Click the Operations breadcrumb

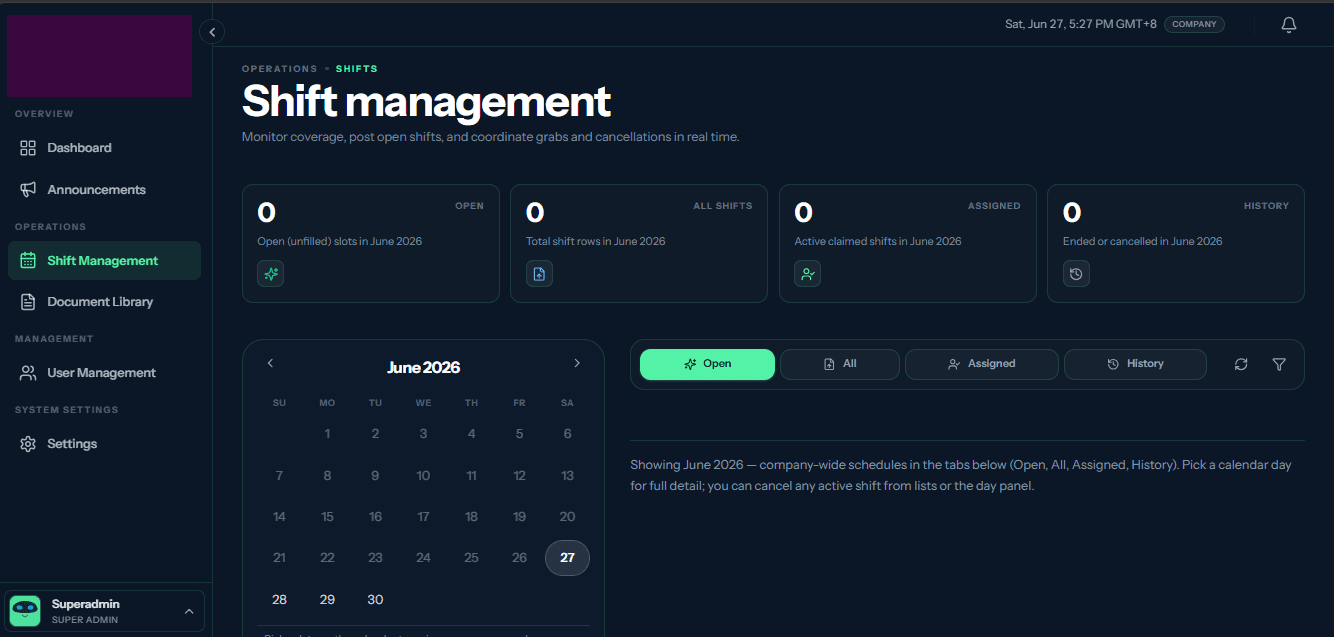(x=279, y=69)
